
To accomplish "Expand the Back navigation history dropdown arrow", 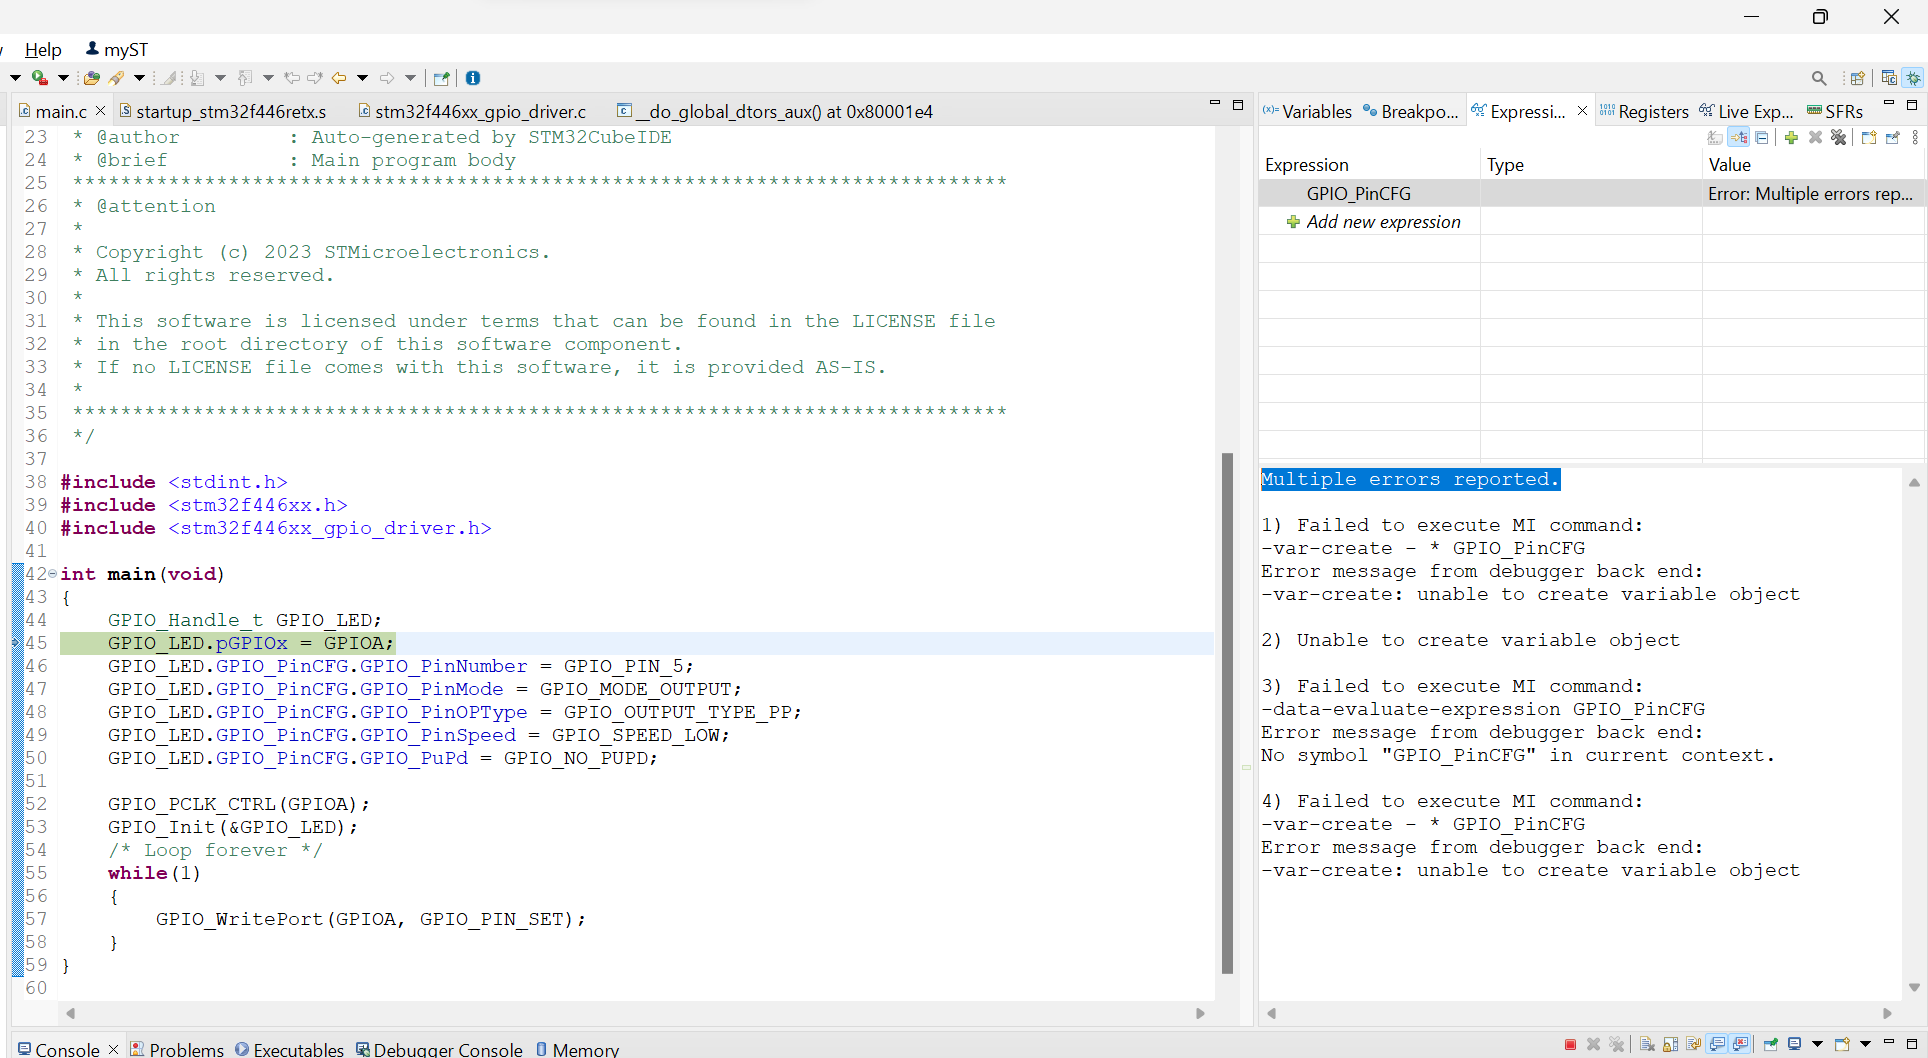I will click(362, 78).
